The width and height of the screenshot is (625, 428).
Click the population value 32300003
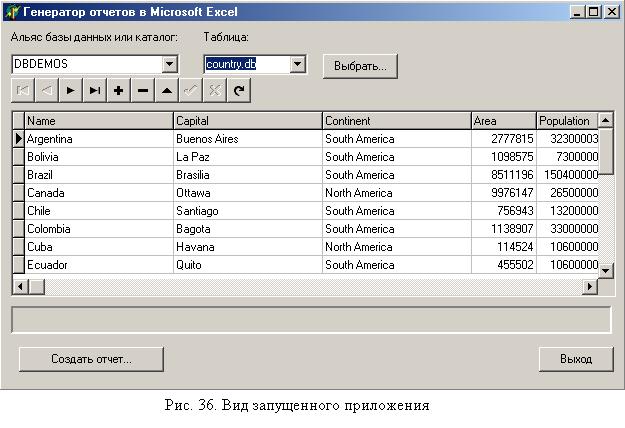(567, 139)
